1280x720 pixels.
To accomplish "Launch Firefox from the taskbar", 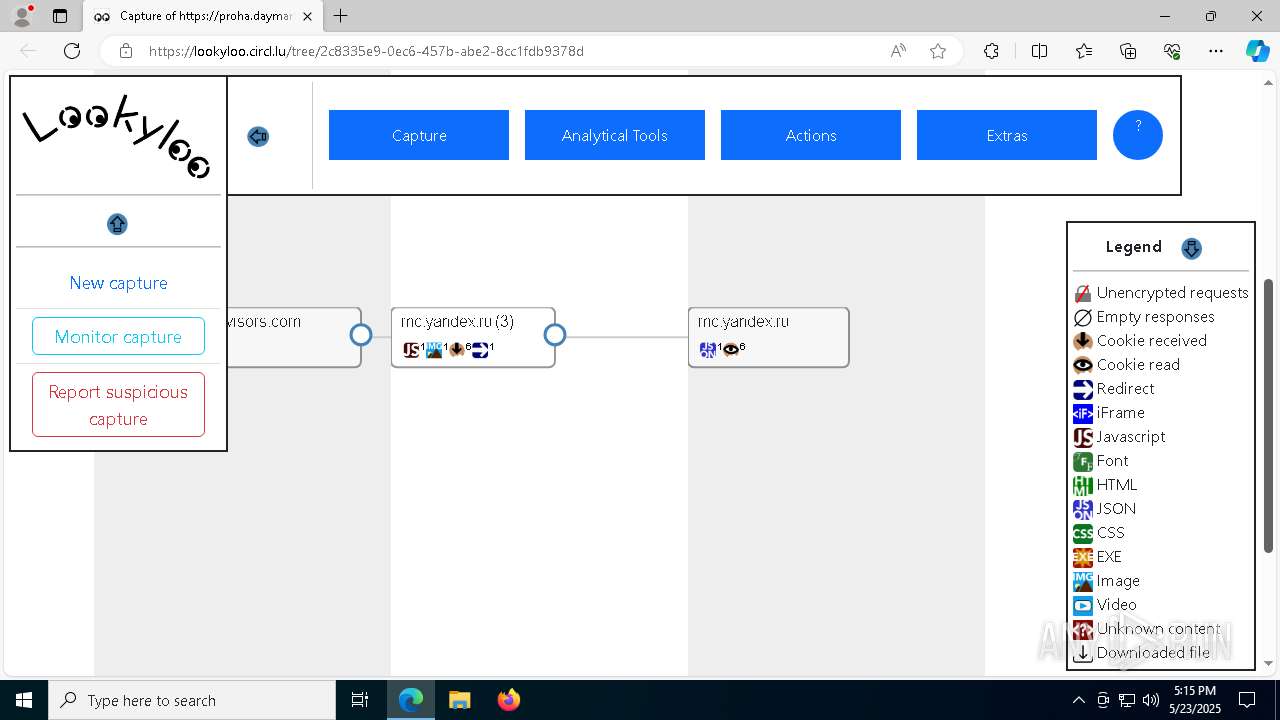I will tap(508, 700).
